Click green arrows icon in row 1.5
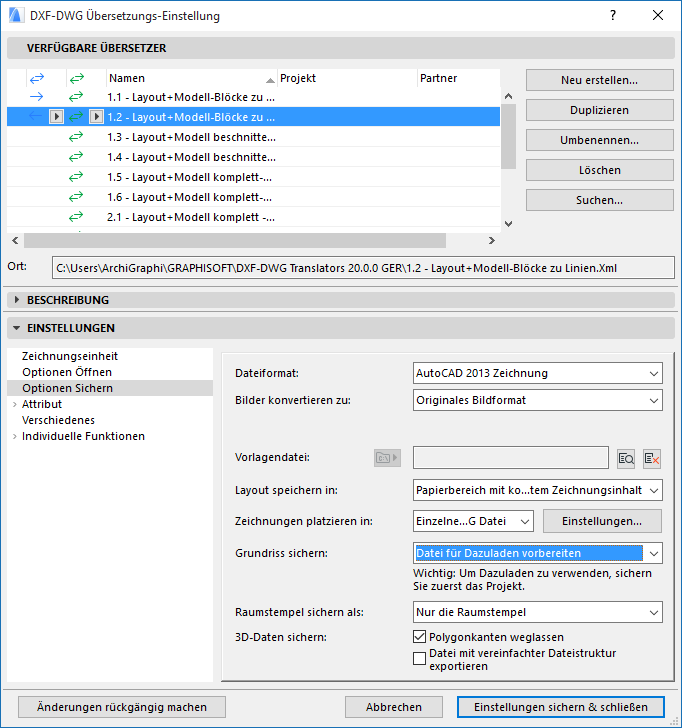The width and height of the screenshot is (682, 728). [x=76, y=176]
